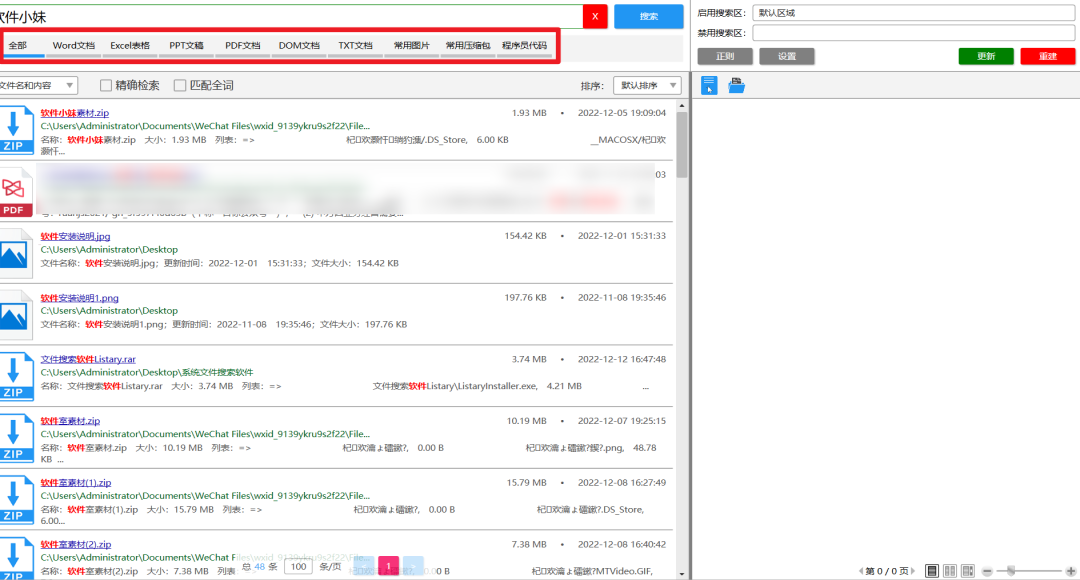Switch to the Word文档 tab
Viewport: 1080px width, 580px height.
tap(73, 46)
